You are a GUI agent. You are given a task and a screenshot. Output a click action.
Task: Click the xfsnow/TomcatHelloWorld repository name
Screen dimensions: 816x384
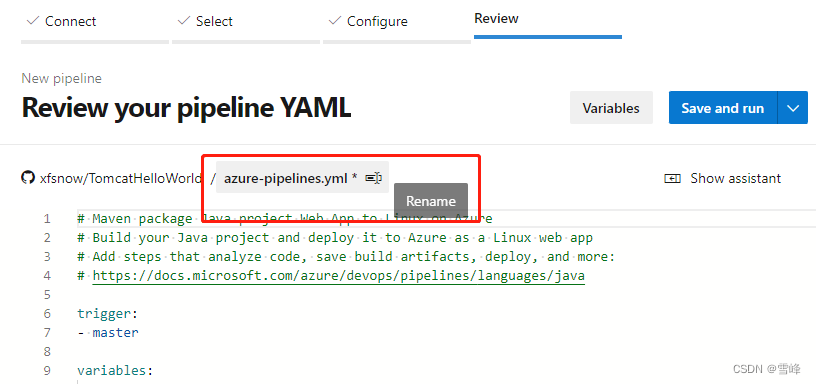121,178
